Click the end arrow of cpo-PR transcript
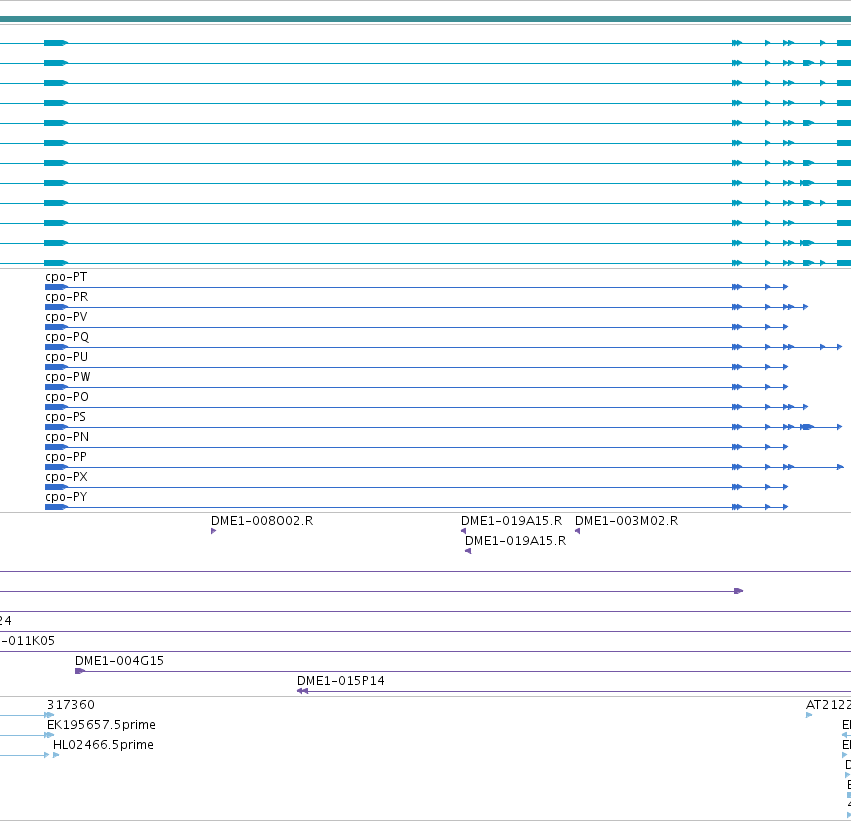851x821 pixels. 805,307
